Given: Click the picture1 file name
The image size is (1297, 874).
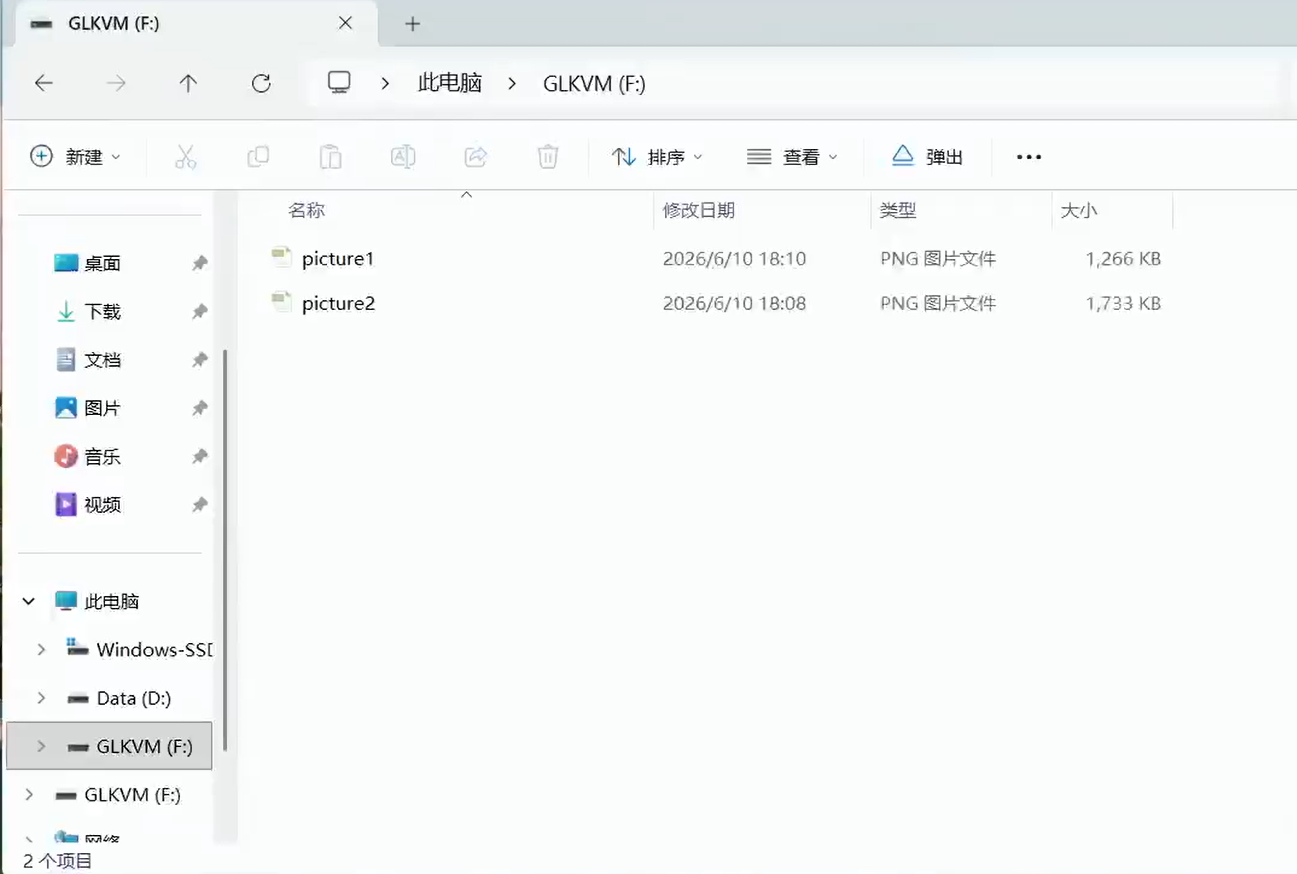Looking at the screenshot, I should pos(338,259).
